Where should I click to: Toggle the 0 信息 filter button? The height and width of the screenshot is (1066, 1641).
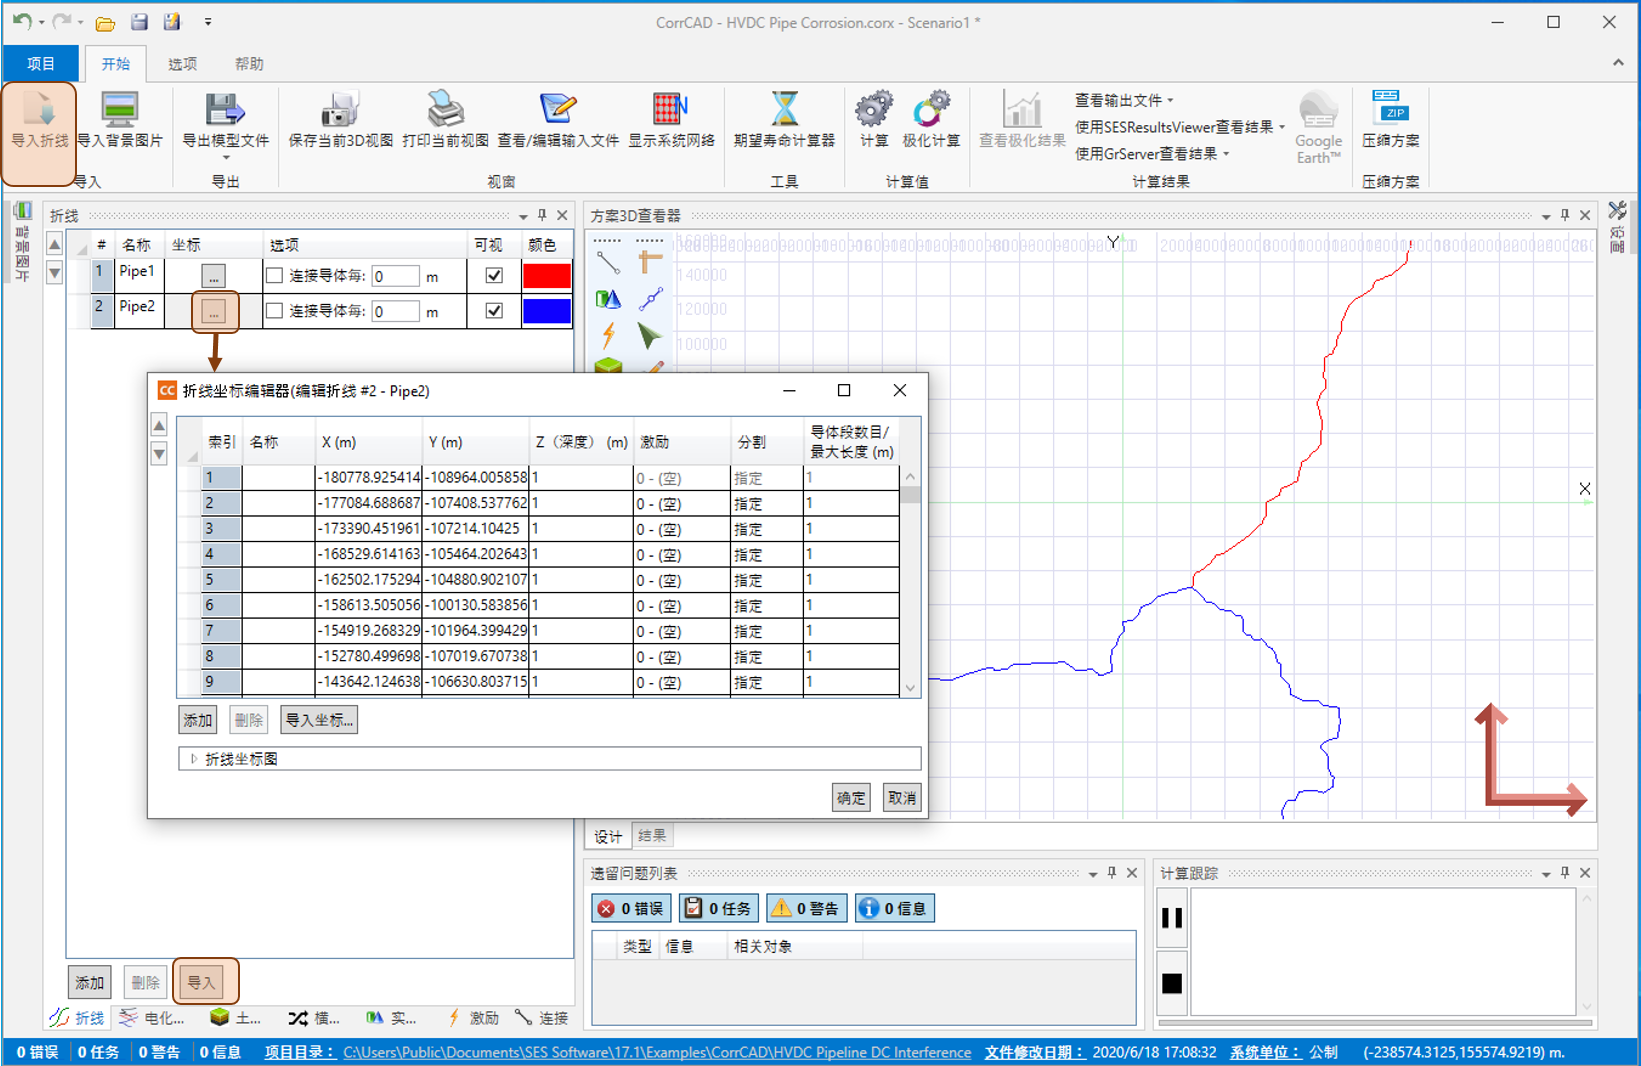(x=894, y=908)
